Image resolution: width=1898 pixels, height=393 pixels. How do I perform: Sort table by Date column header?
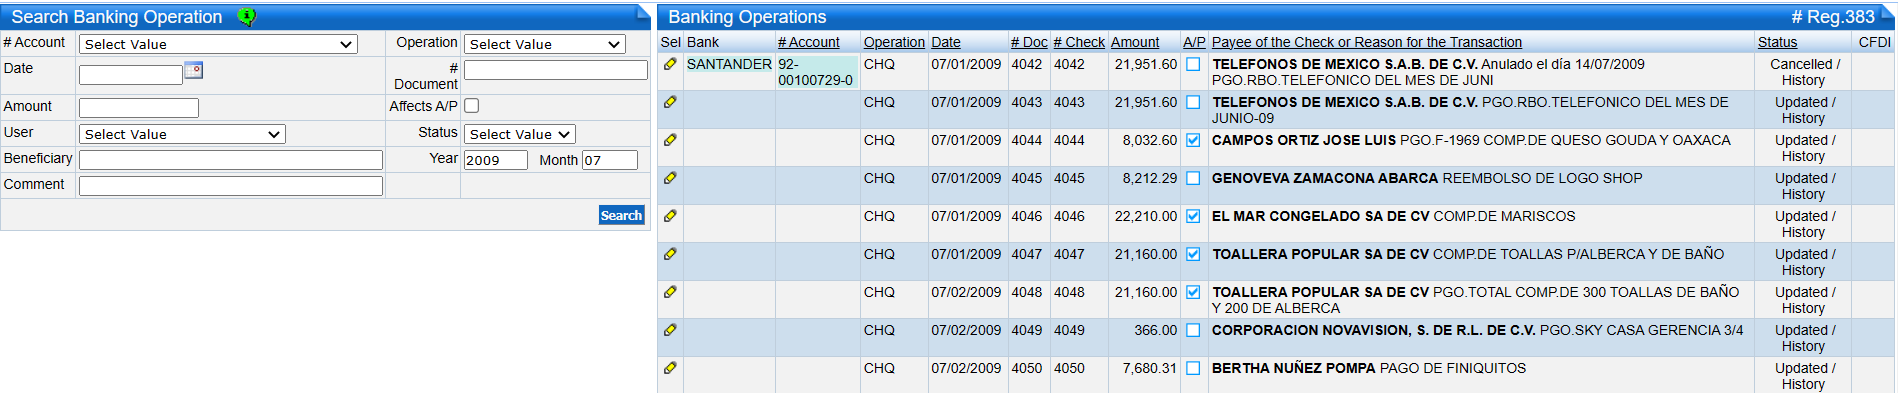coord(946,42)
